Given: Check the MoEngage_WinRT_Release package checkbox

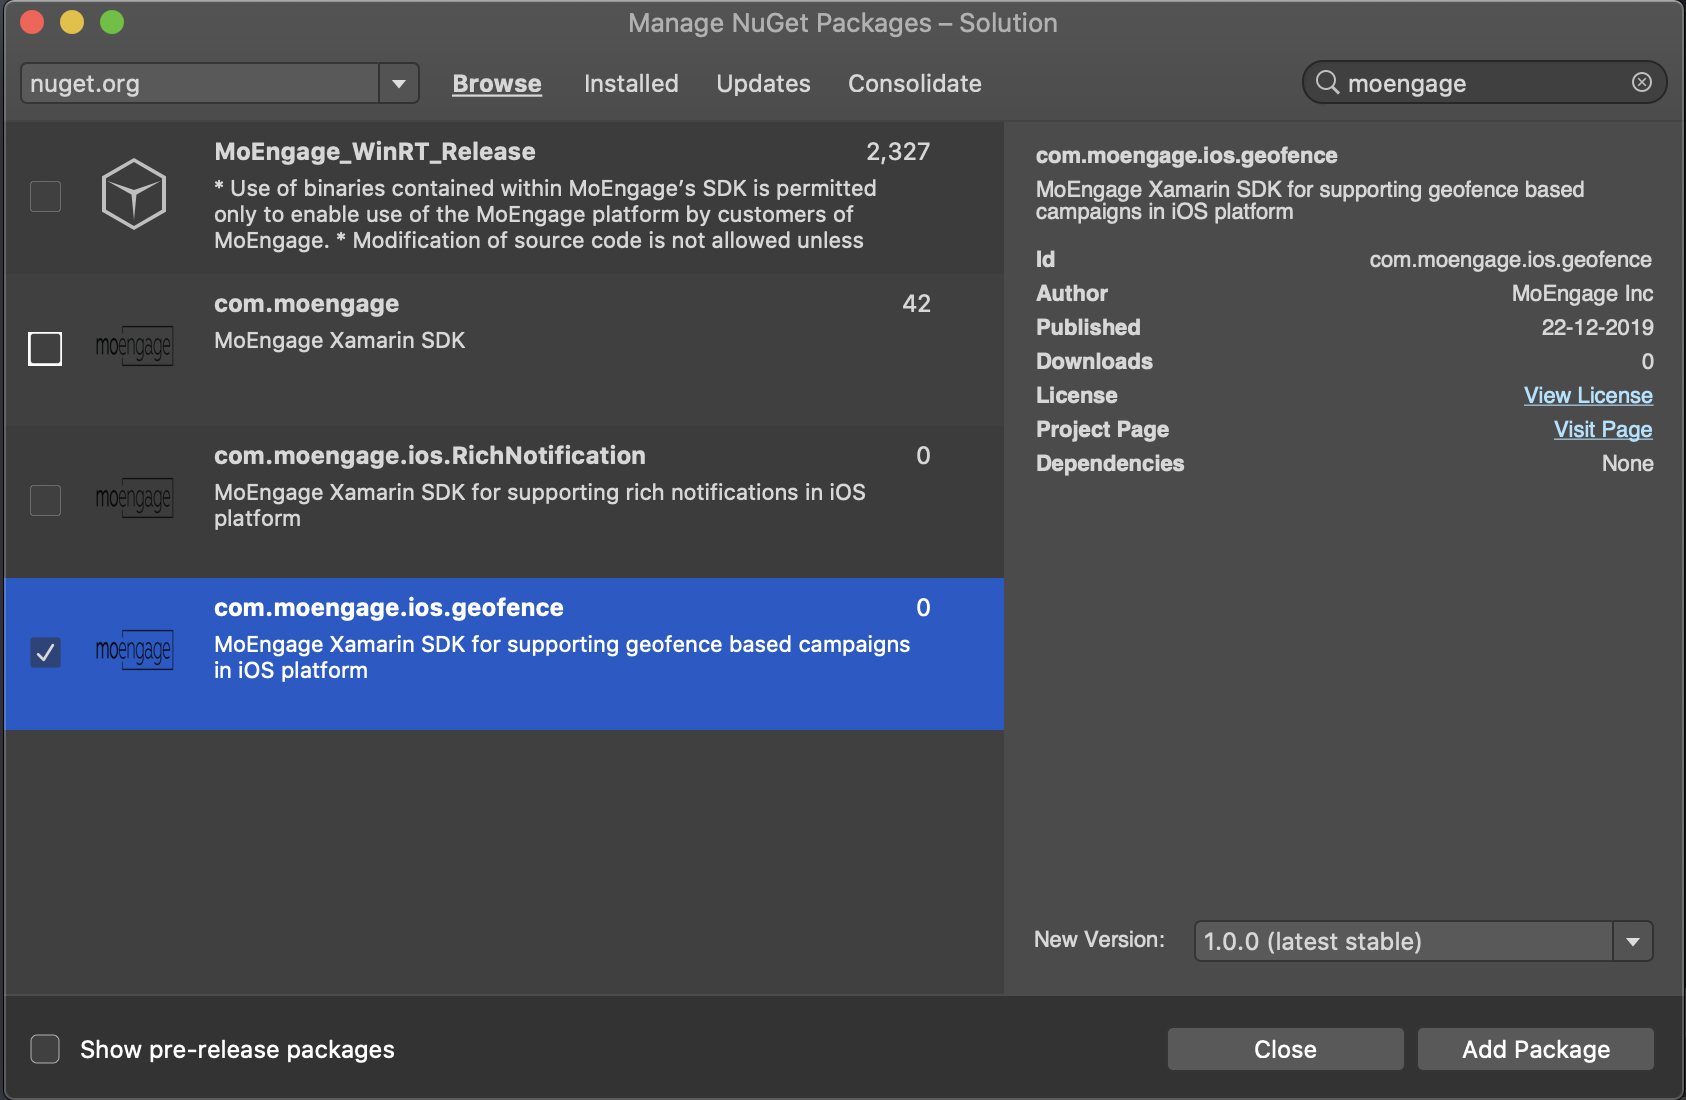Looking at the screenshot, I should pos(45,196).
